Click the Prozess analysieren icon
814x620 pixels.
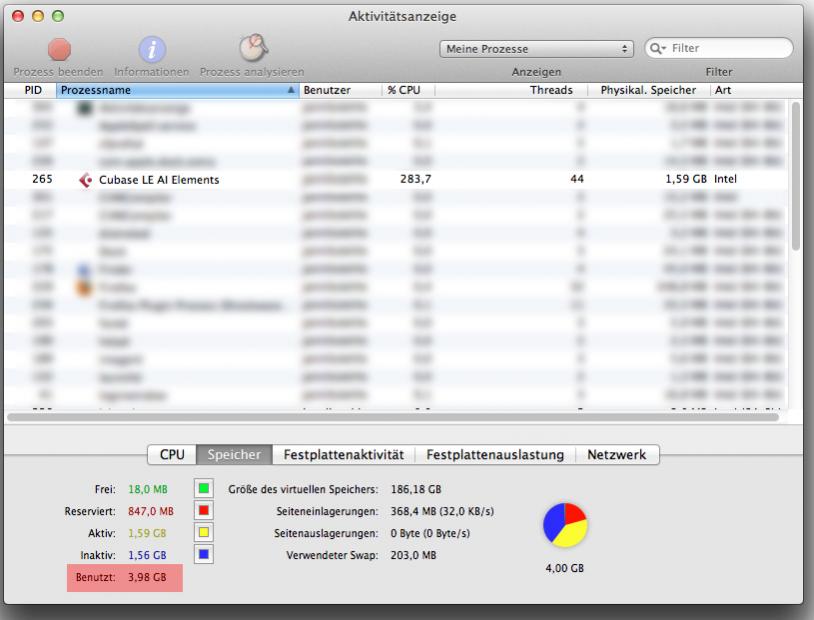click(251, 49)
